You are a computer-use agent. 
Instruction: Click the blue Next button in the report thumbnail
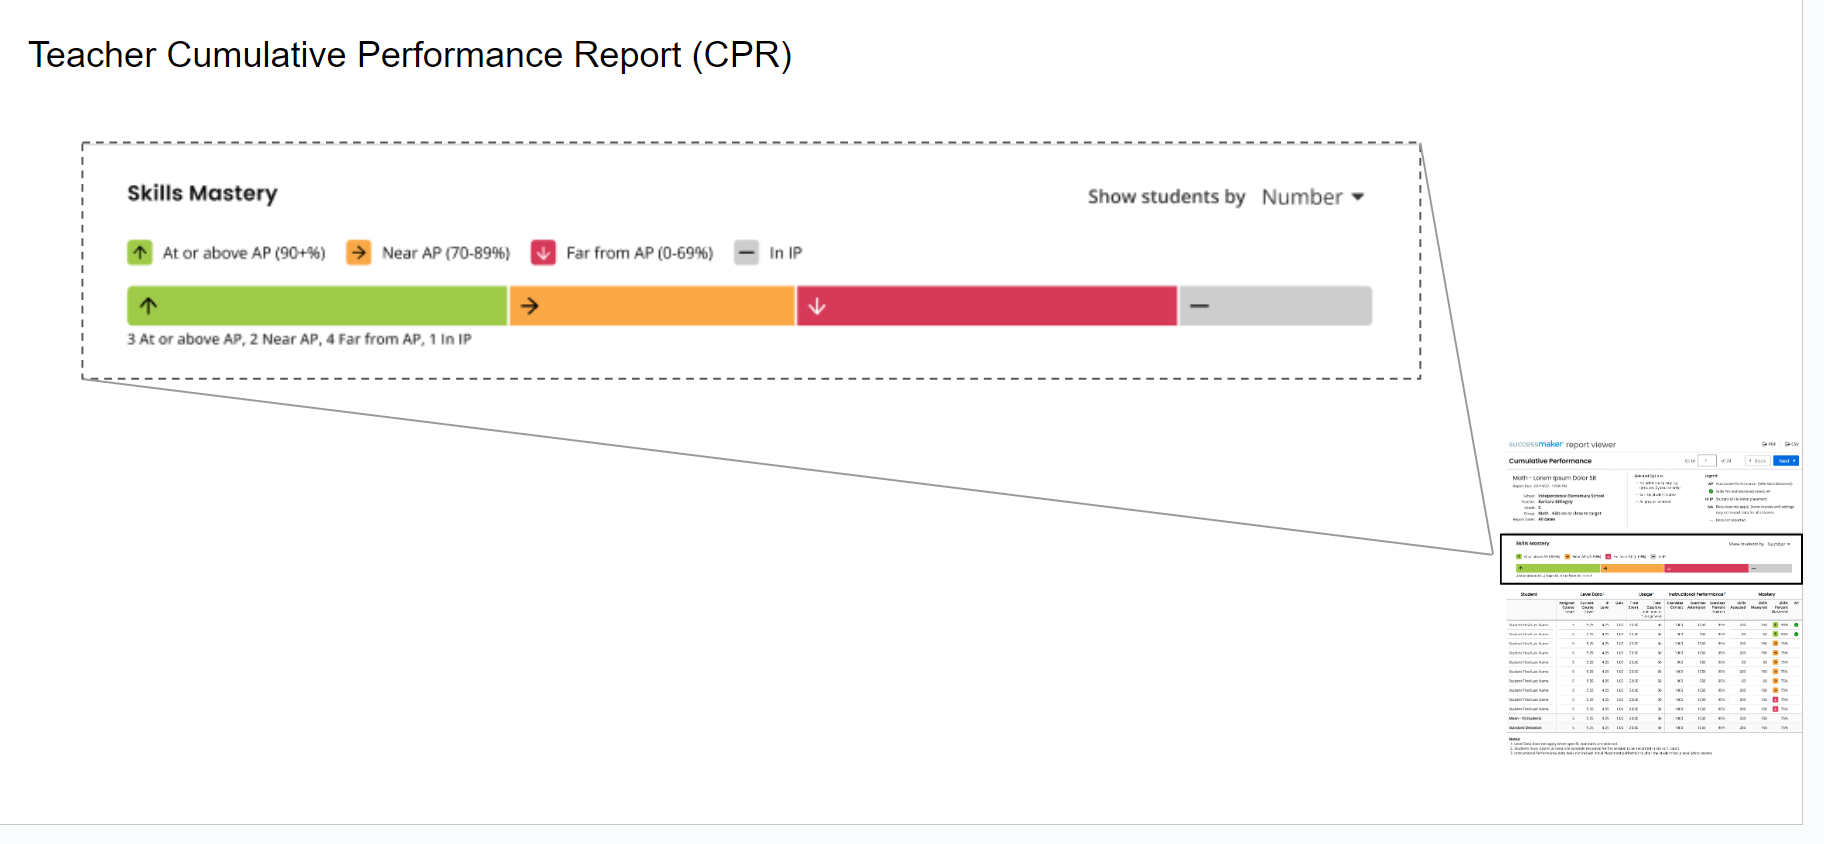click(1786, 461)
